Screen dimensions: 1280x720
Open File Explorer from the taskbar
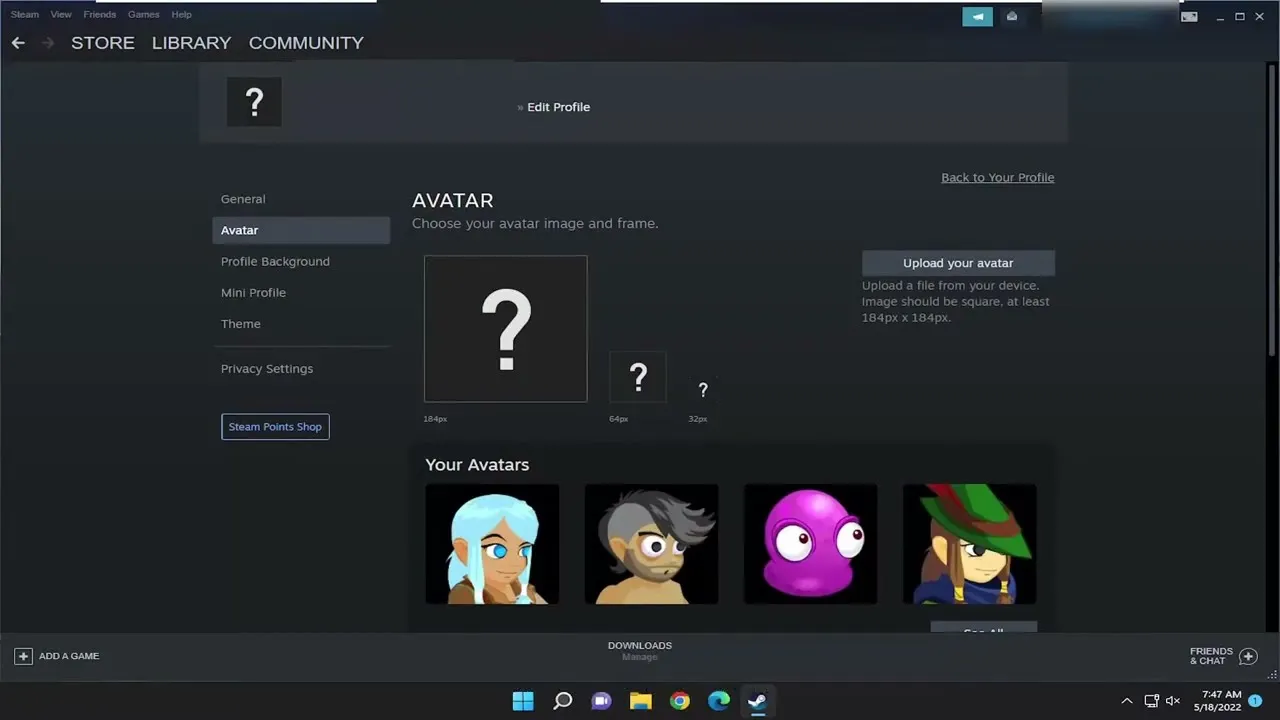[641, 701]
